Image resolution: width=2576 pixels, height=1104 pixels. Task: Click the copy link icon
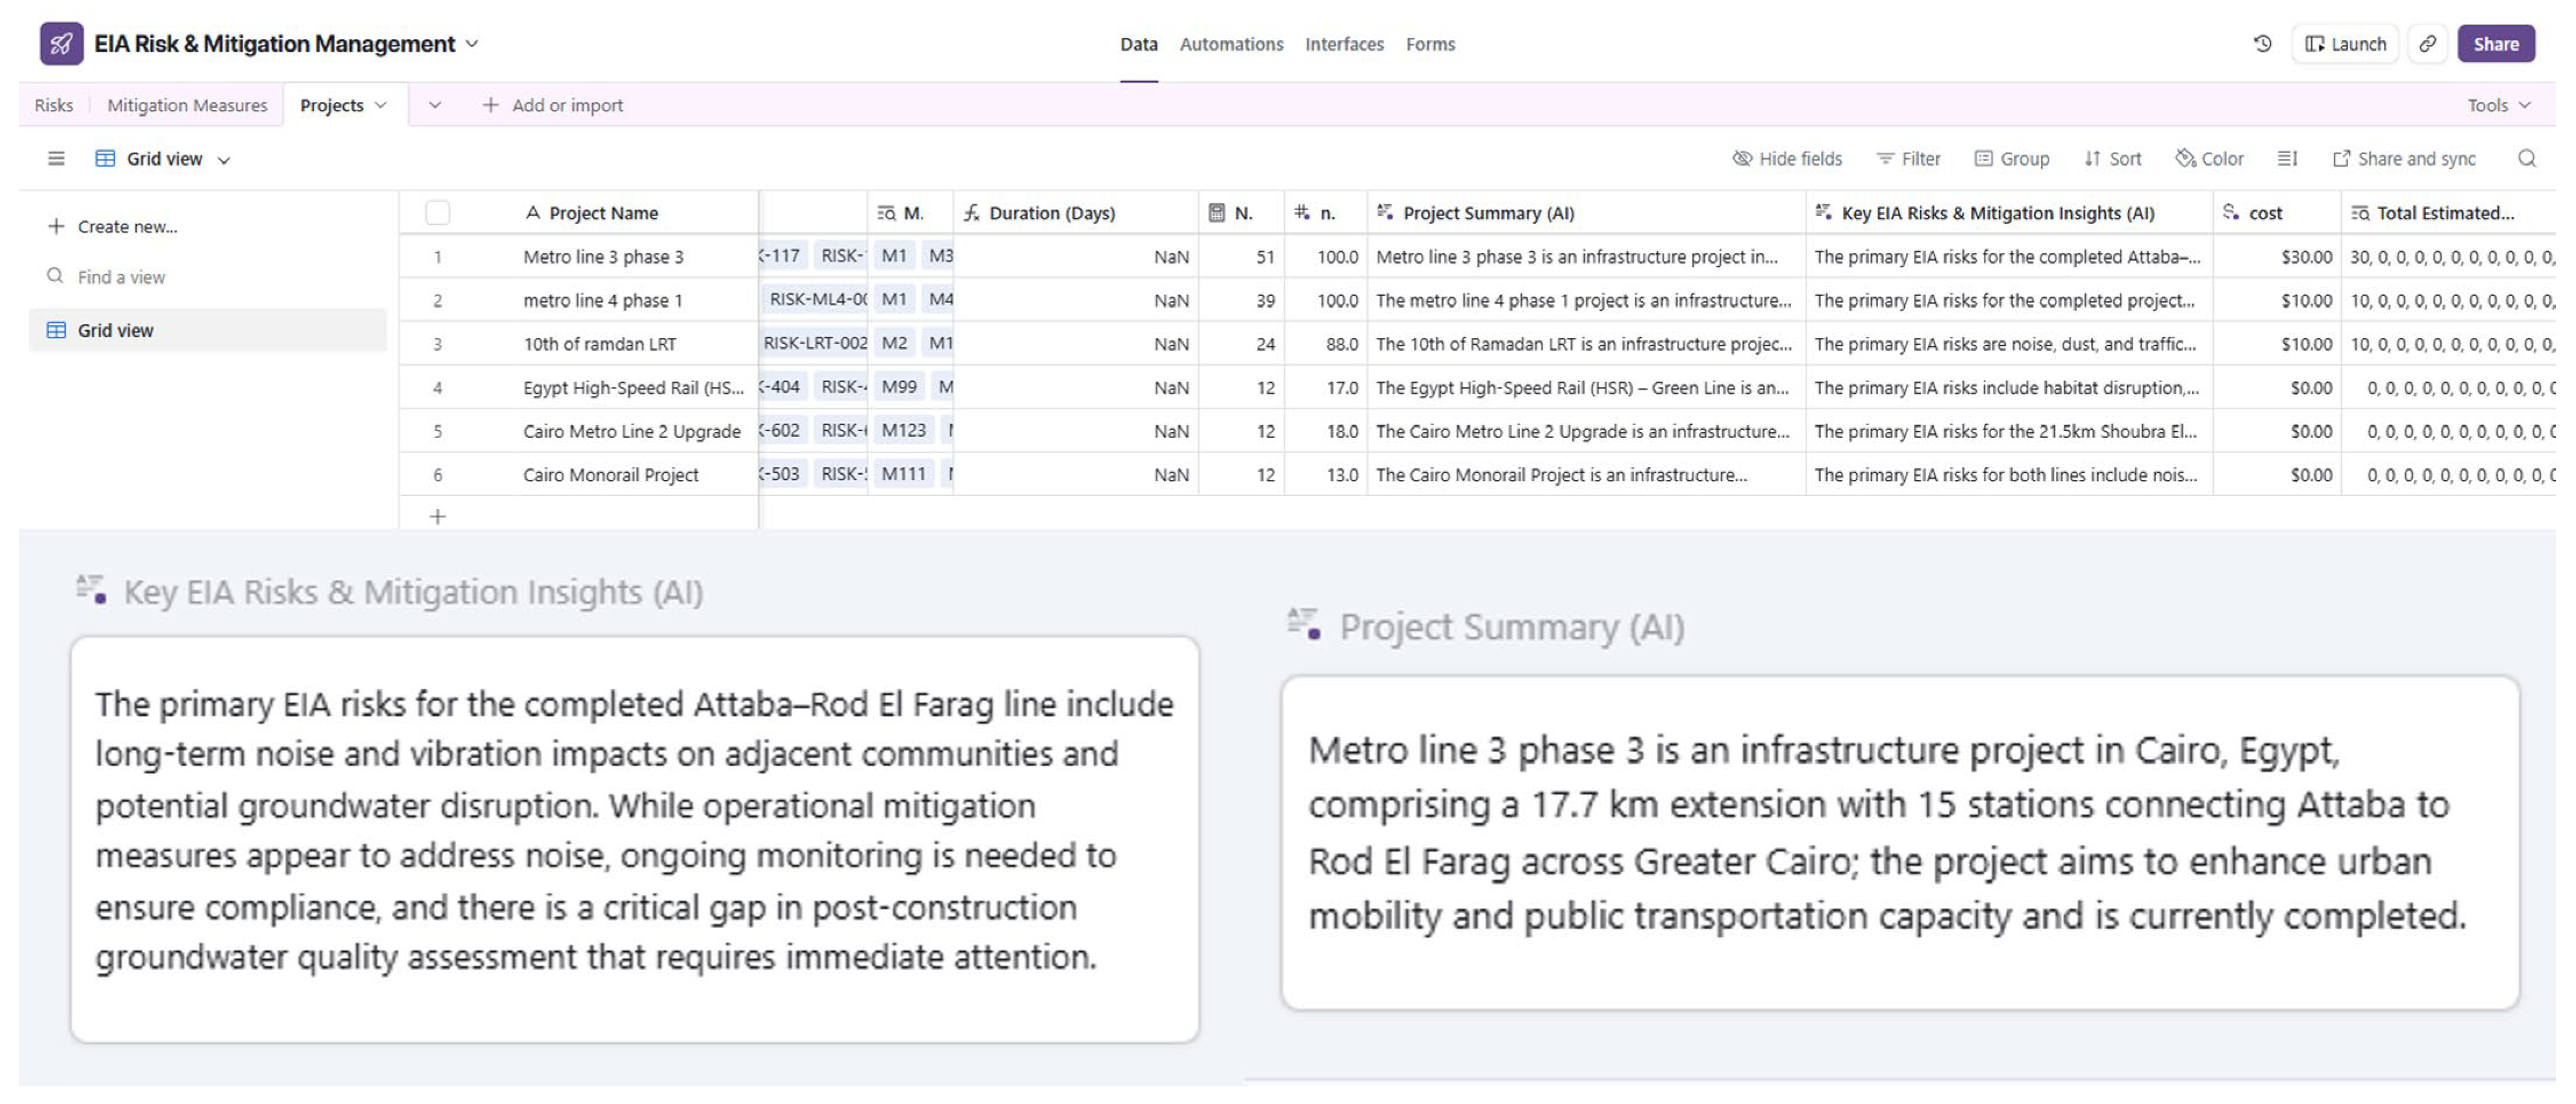pos(2427,44)
